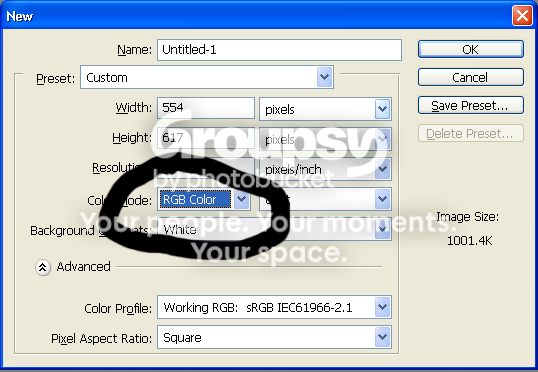Click the OK button

coord(471,49)
